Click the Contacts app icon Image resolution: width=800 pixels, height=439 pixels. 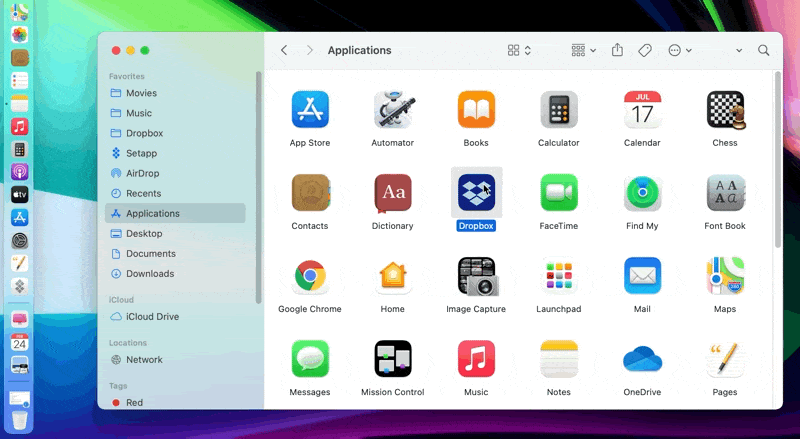point(310,192)
